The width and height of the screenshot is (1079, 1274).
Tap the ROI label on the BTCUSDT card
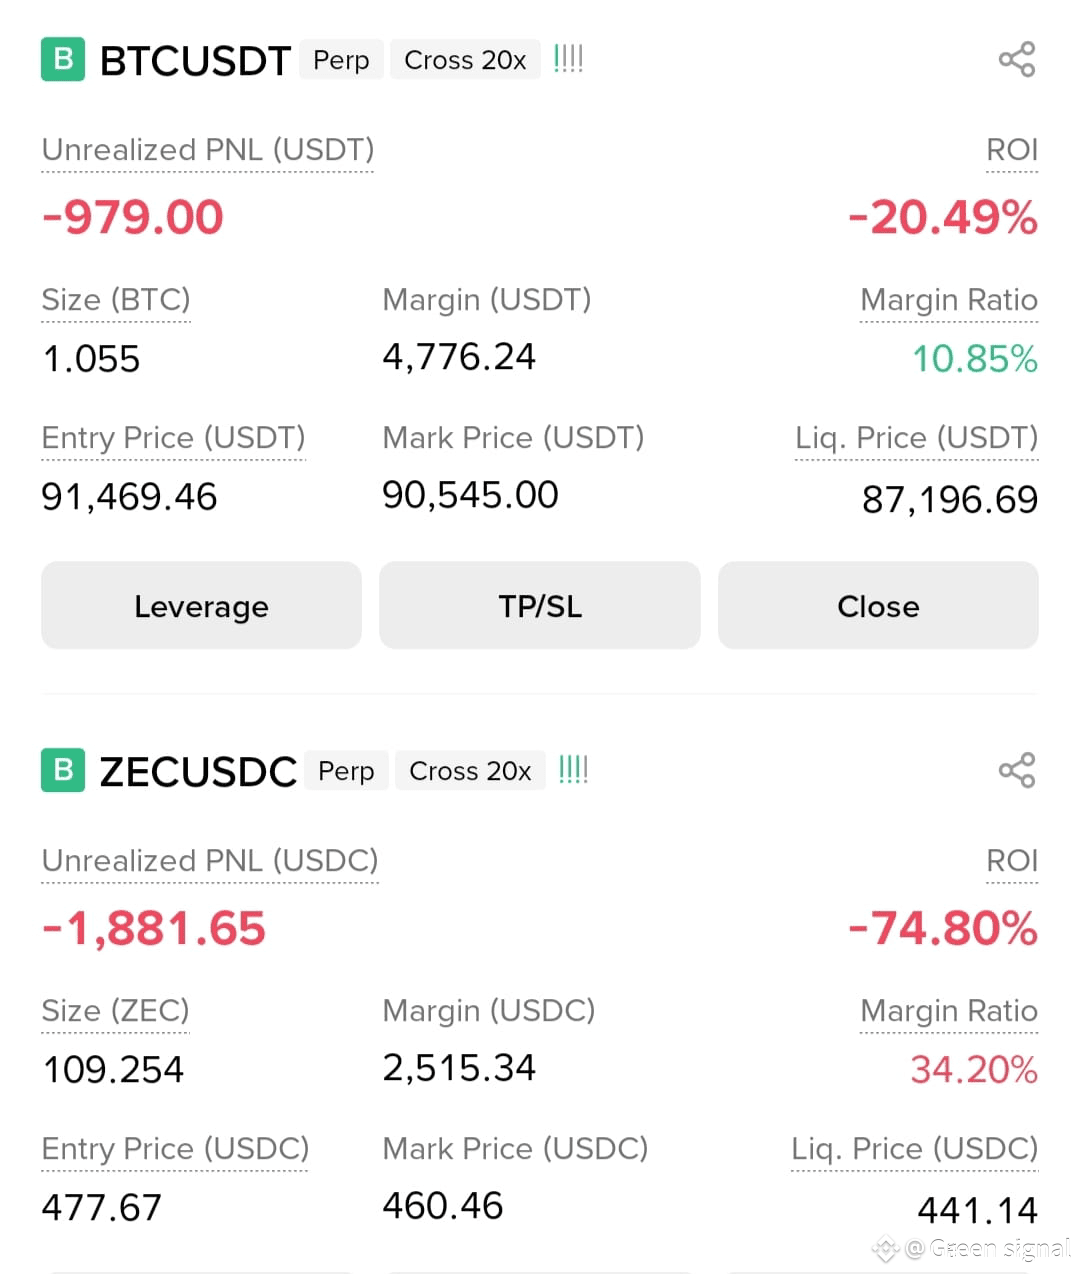point(1012,150)
